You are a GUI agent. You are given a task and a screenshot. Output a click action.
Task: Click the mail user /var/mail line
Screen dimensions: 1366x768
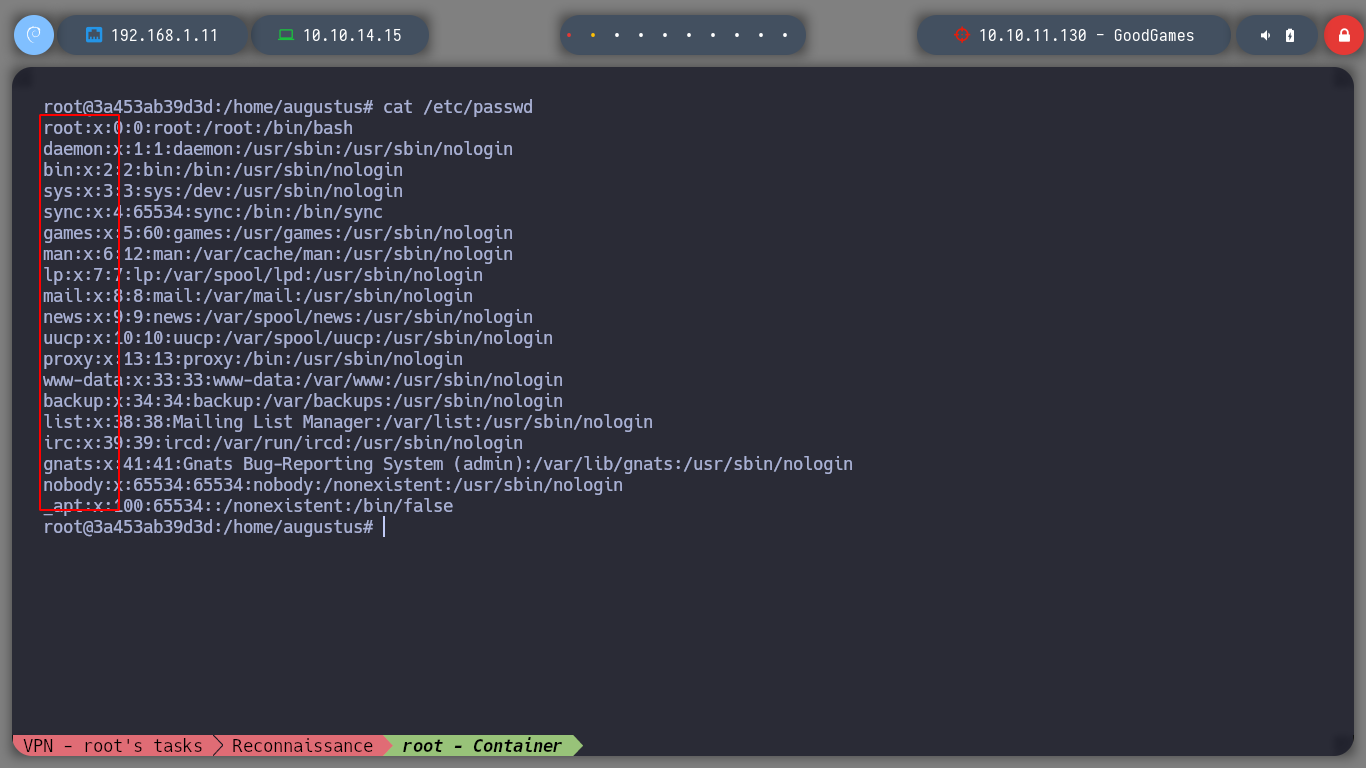pos(258,296)
